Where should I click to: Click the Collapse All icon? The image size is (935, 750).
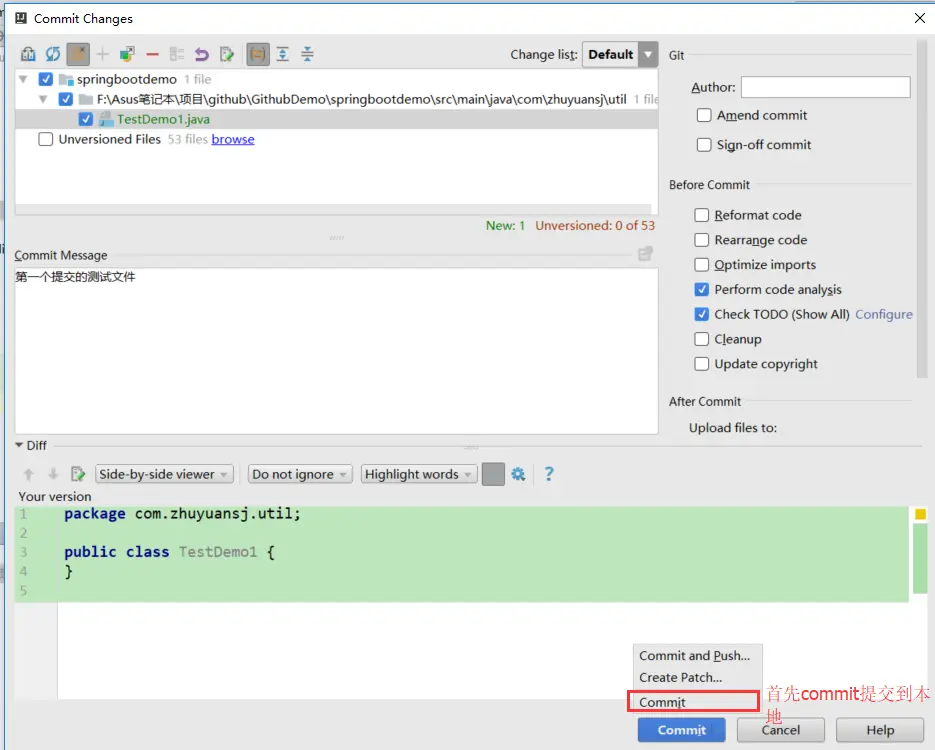[x=307, y=54]
